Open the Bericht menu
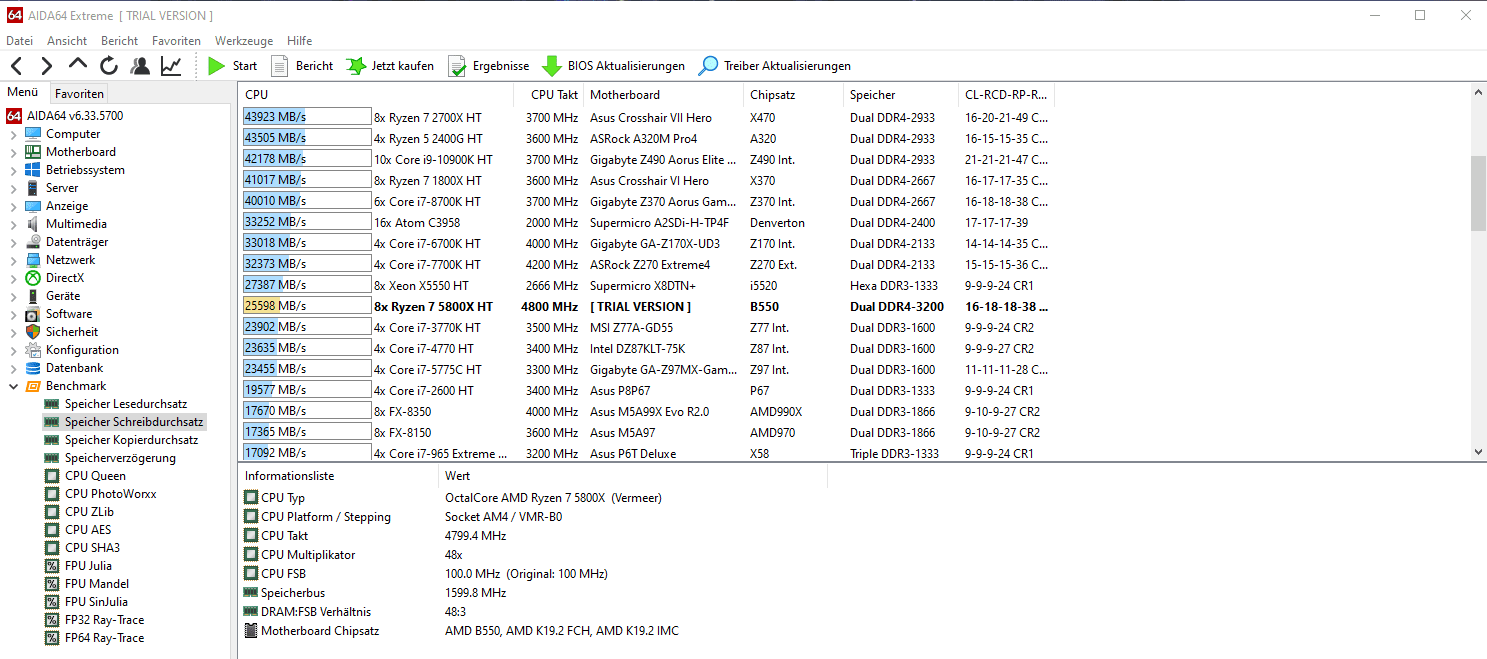Viewport: 1487px width, 659px height. coord(120,41)
